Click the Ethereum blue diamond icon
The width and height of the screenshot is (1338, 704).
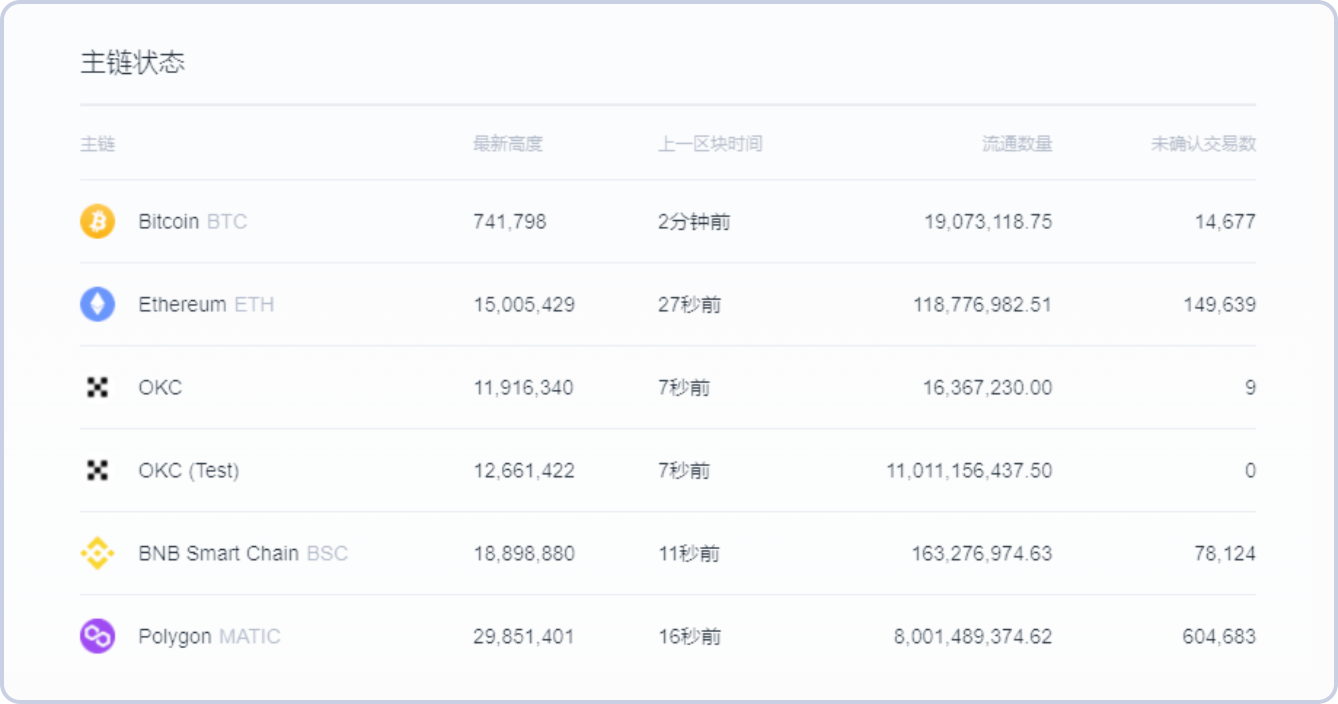click(97, 304)
